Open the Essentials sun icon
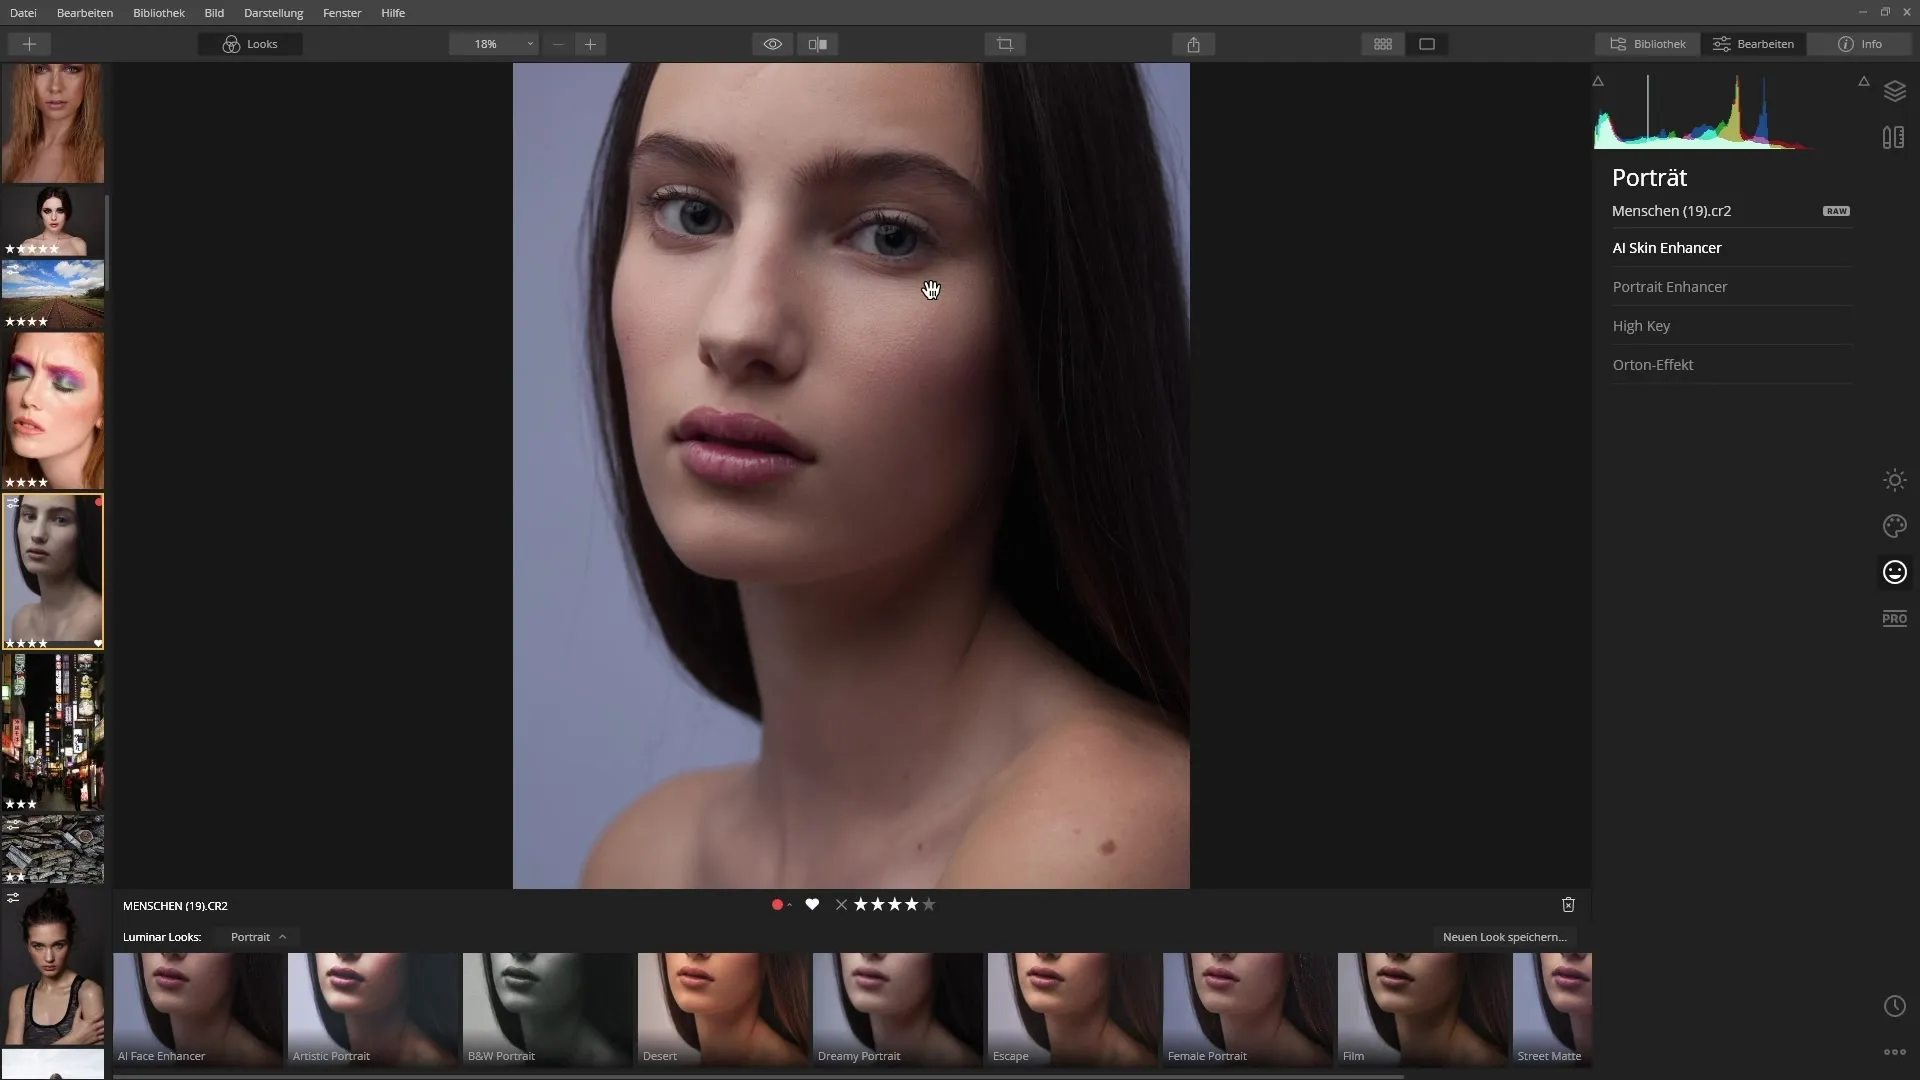This screenshot has height=1080, width=1920. coord(1894,480)
